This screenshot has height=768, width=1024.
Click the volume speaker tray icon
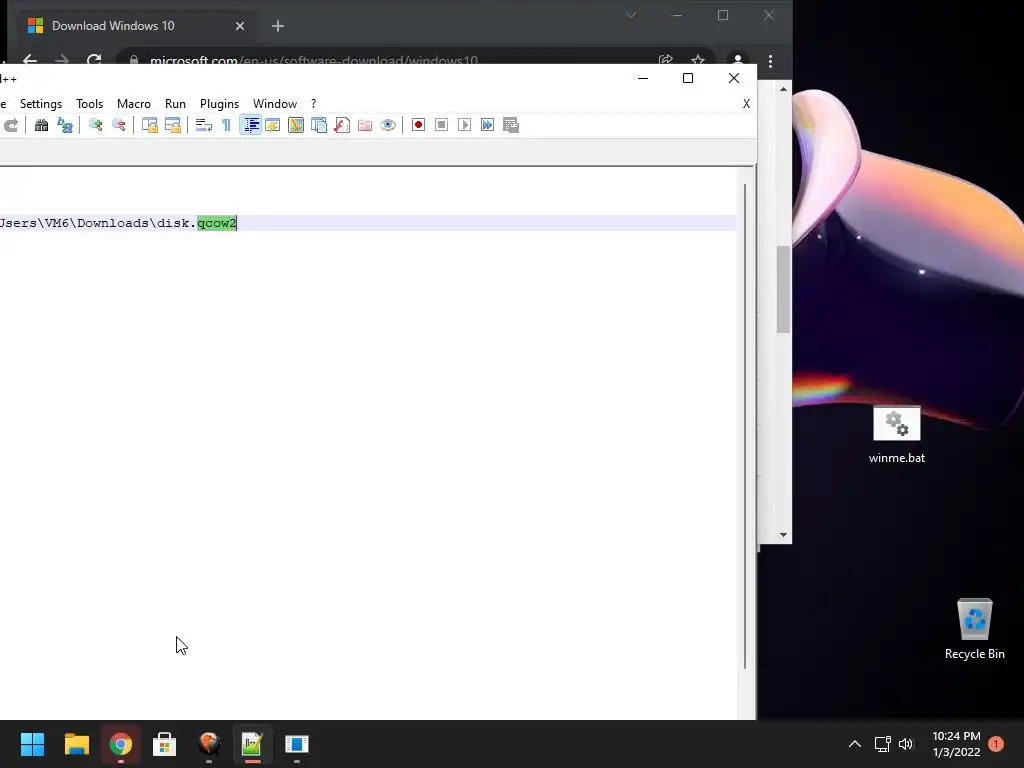[x=906, y=744]
